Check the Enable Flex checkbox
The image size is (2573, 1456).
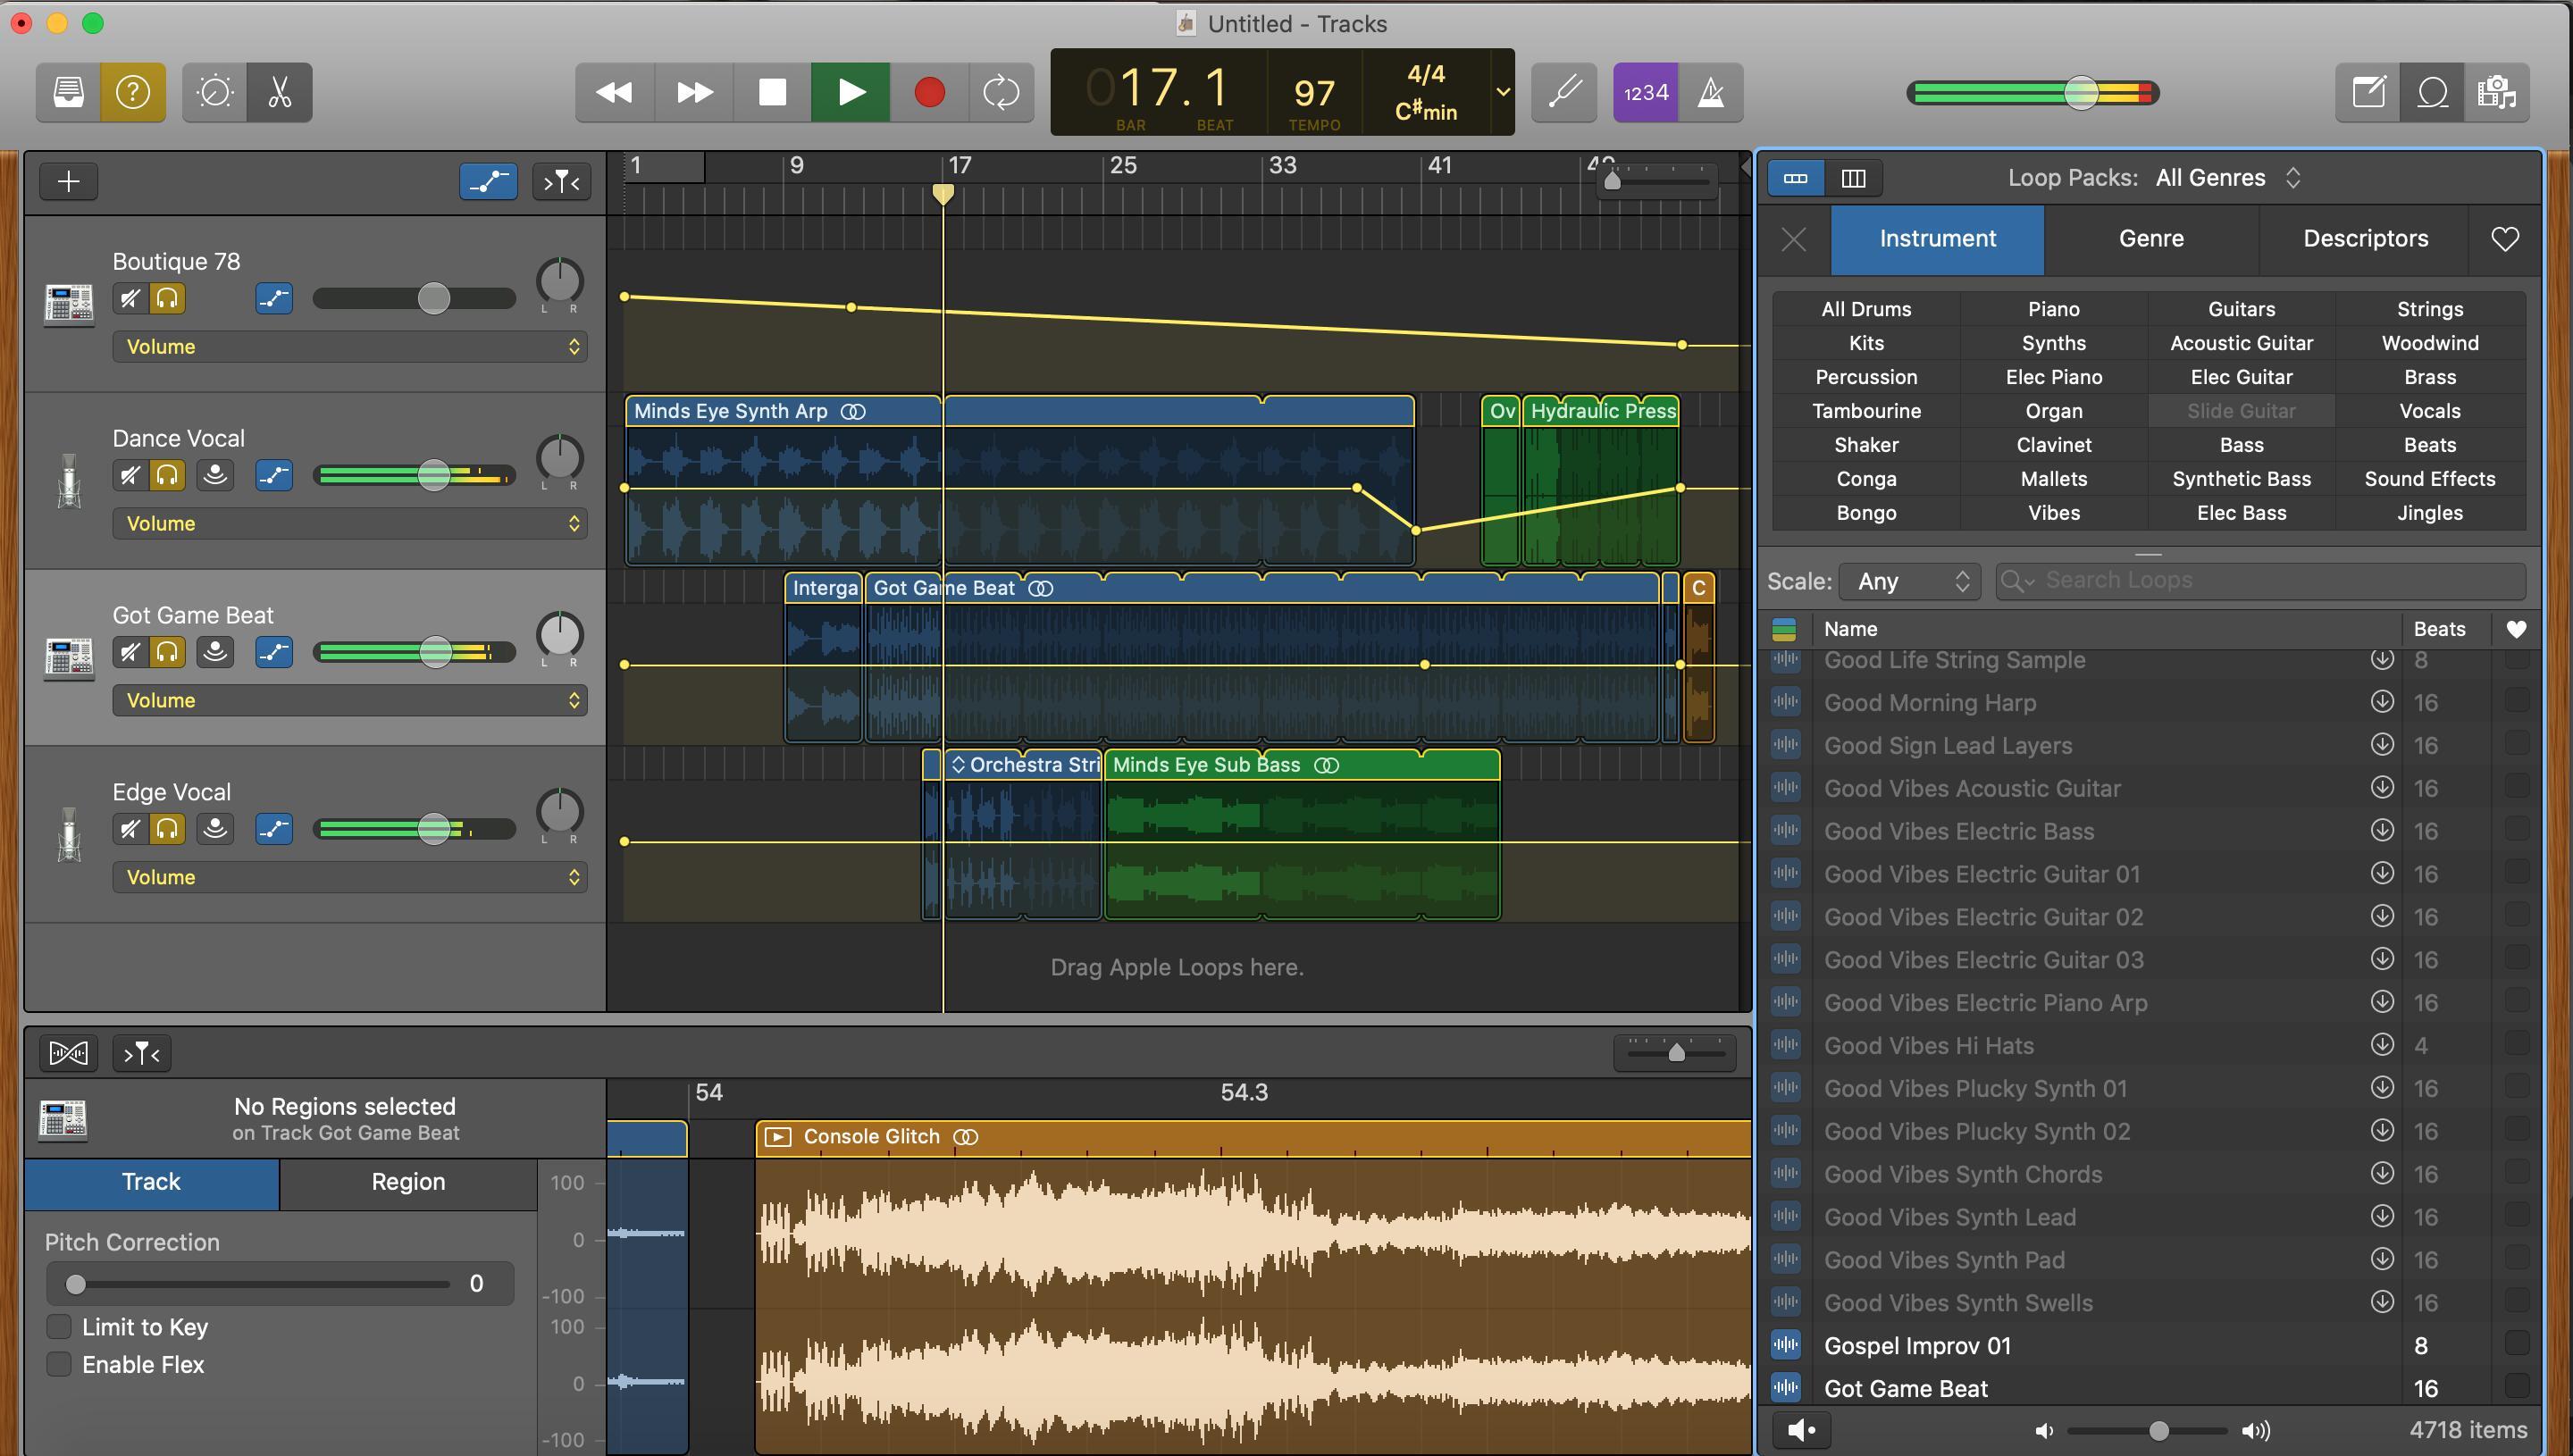(x=59, y=1364)
